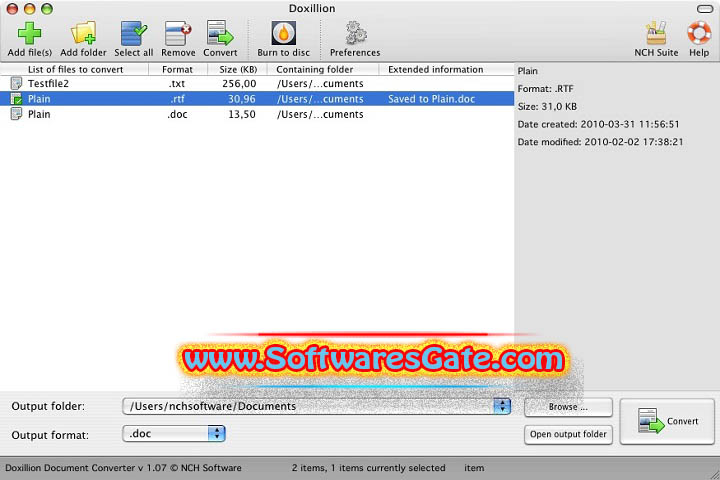The height and width of the screenshot is (480, 720).
Task: Select the Plain .rtf row name
Action: [39, 99]
